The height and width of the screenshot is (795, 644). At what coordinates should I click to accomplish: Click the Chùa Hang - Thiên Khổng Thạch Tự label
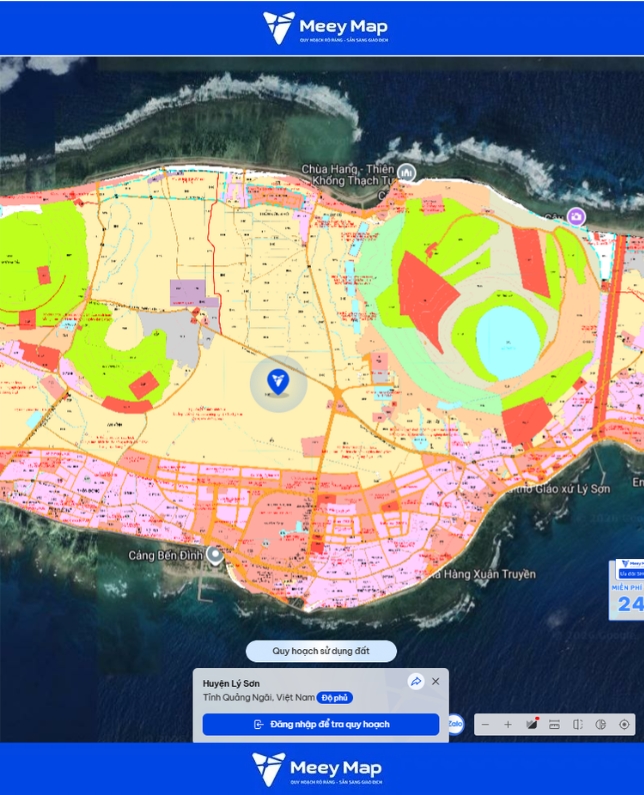[348, 175]
